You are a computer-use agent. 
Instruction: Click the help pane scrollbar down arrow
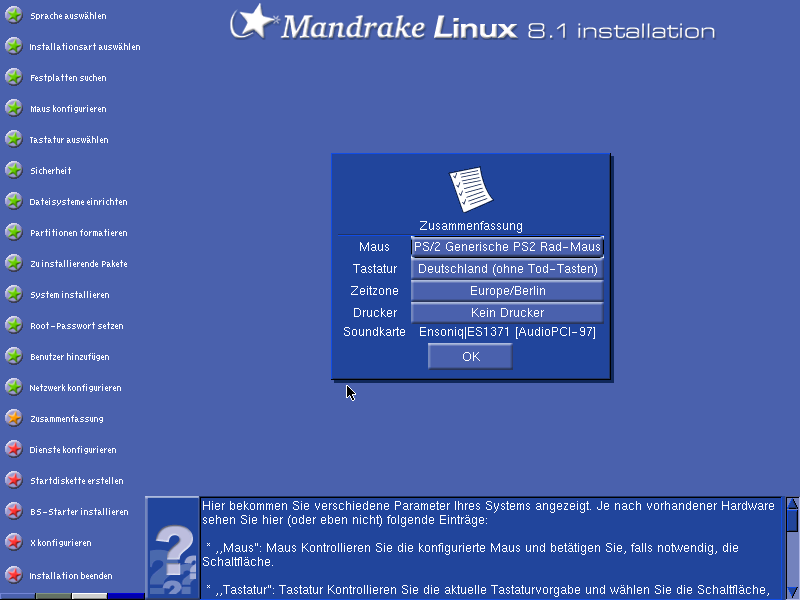pos(792,592)
